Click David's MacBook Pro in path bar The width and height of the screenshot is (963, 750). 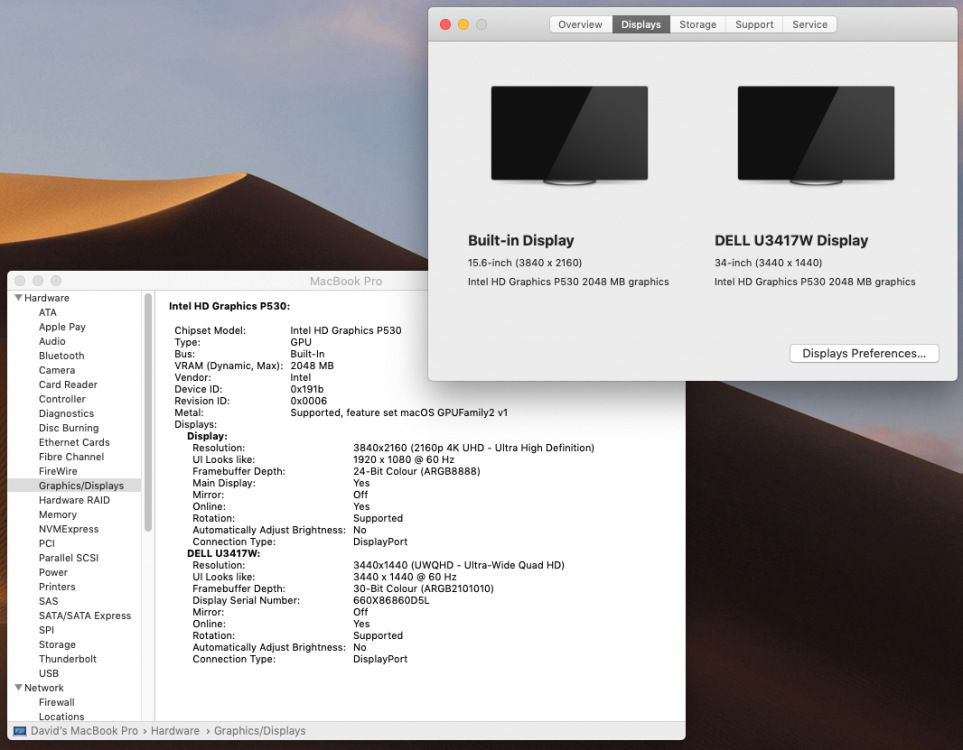84,731
